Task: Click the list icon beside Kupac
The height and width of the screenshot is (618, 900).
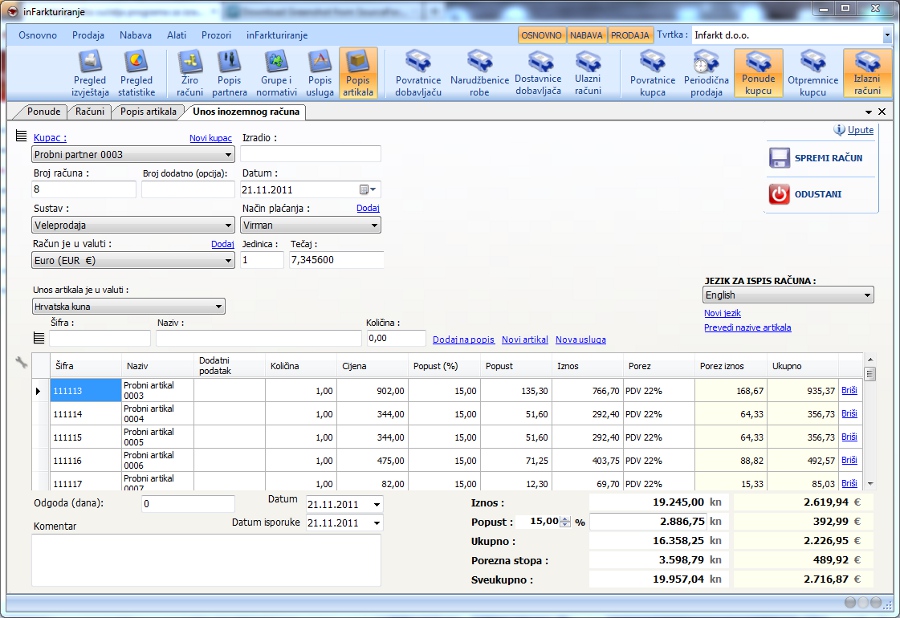Action: point(21,136)
